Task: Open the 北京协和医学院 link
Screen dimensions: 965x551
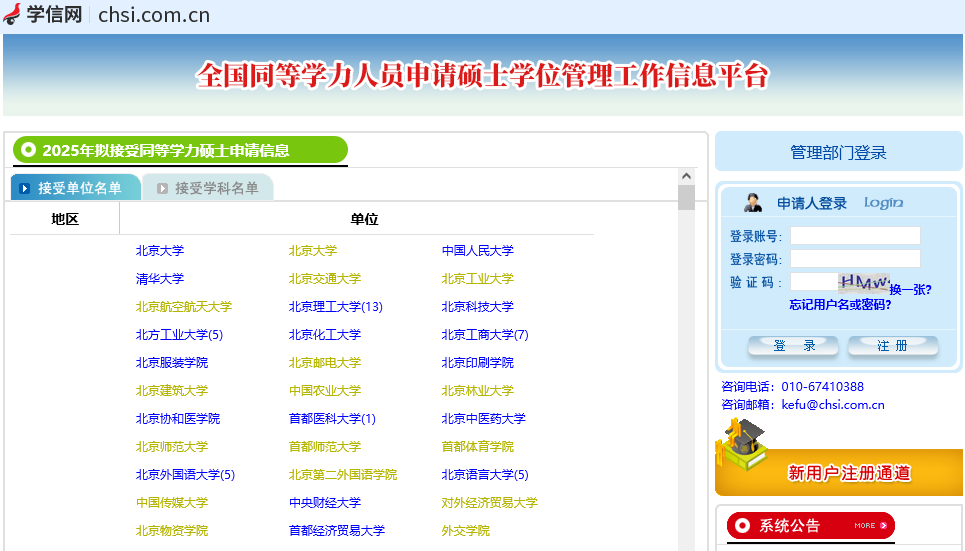Action: click(x=178, y=419)
